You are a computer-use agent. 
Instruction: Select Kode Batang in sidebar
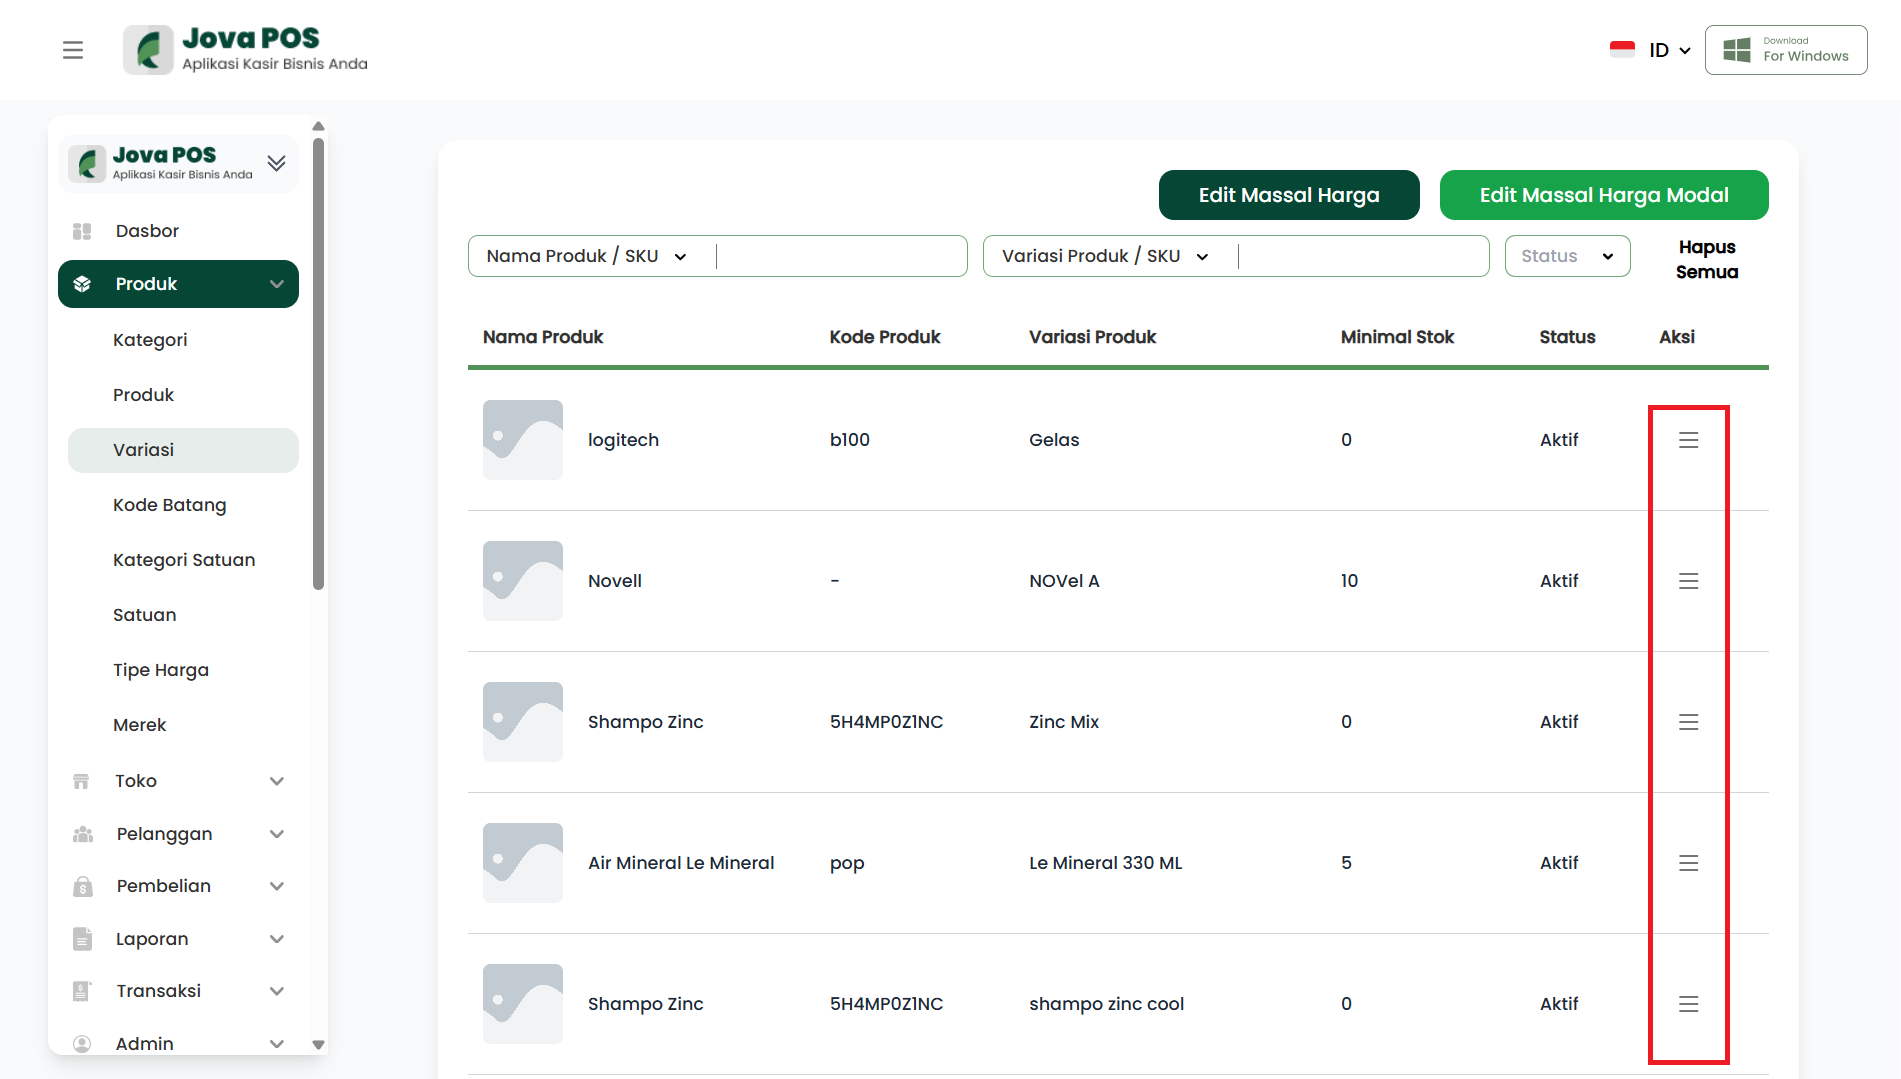pos(169,505)
